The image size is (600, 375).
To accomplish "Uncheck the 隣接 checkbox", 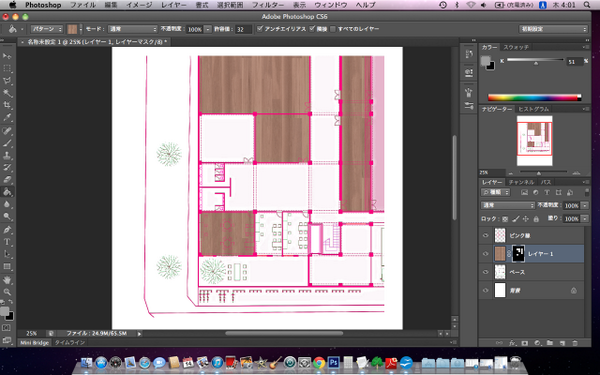I will click(x=312, y=29).
